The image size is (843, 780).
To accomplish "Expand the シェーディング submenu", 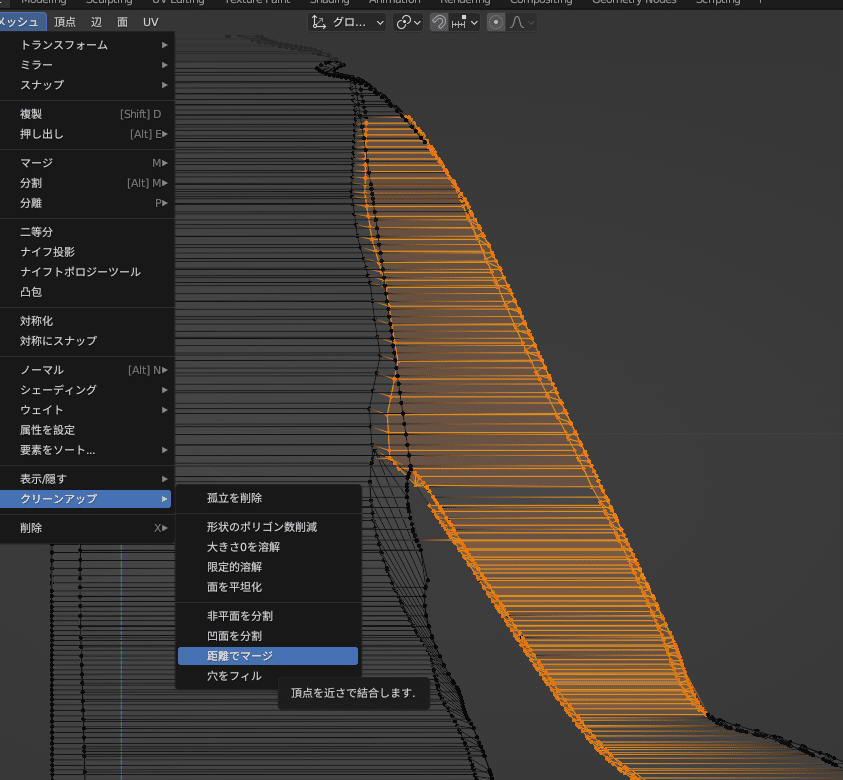I will coord(86,390).
